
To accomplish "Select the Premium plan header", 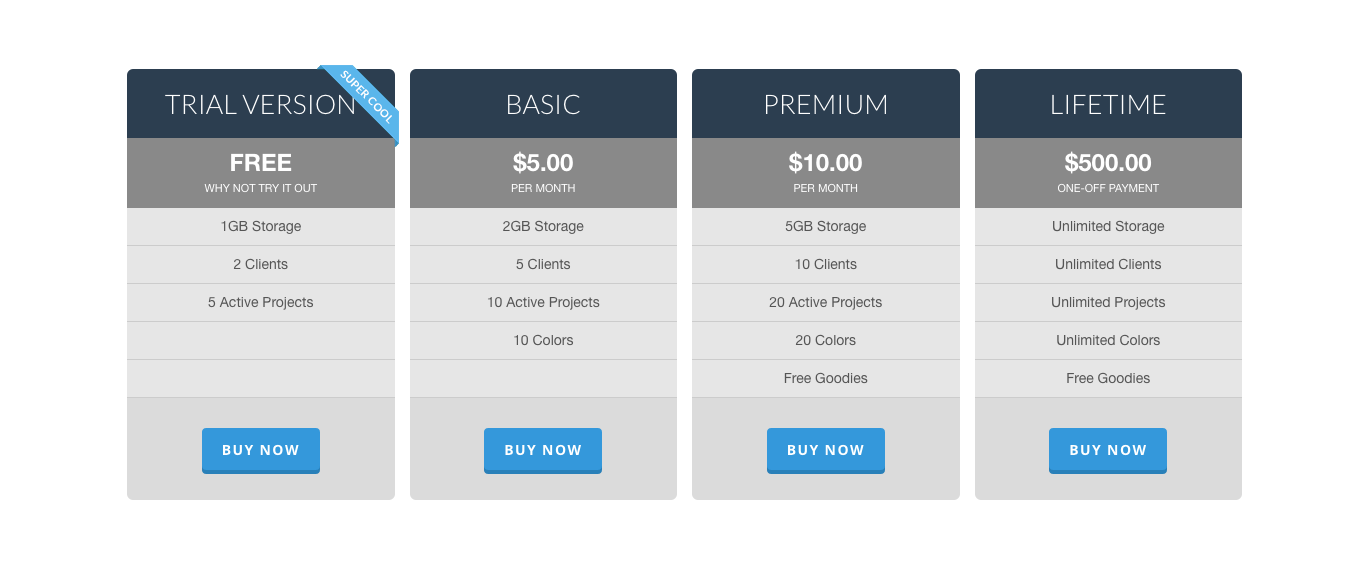I will click(826, 104).
